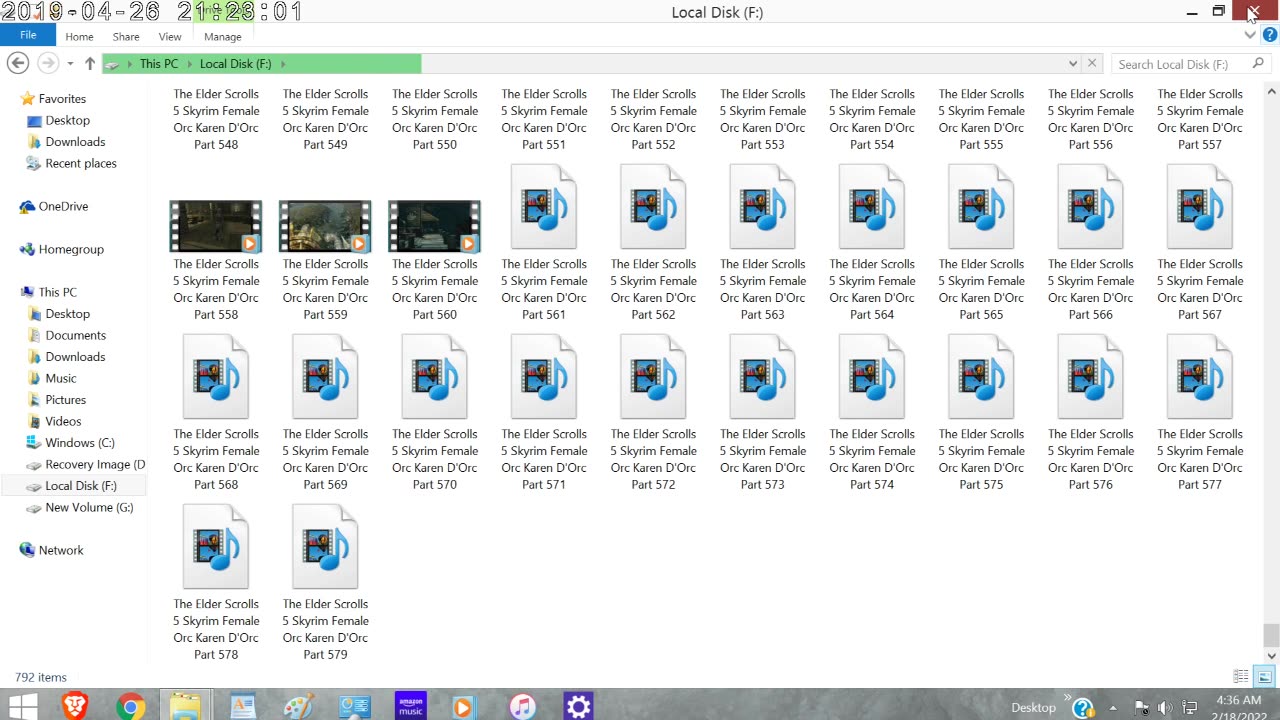The height and width of the screenshot is (720, 1280).
Task: Select the Part 563 media file icon
Action: pyautogui.click(x=762, y=207)
